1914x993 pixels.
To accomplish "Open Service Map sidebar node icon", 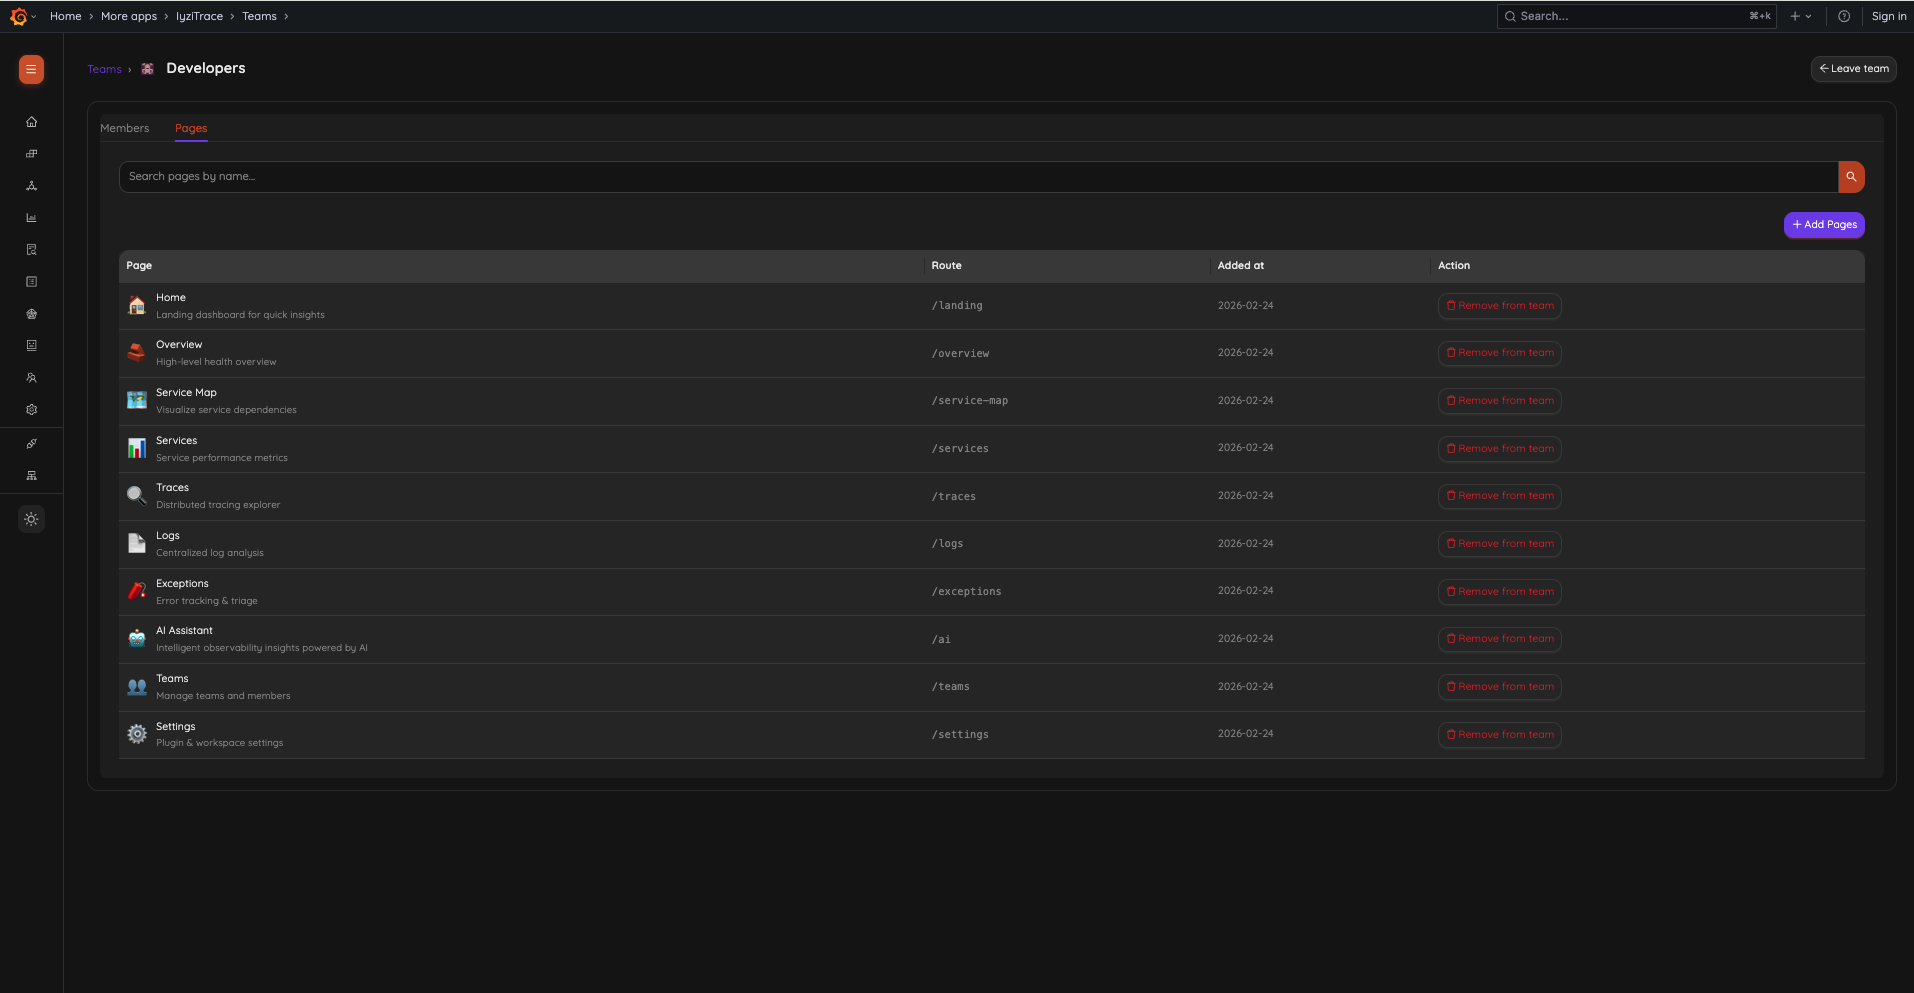I will click(31, 186).
